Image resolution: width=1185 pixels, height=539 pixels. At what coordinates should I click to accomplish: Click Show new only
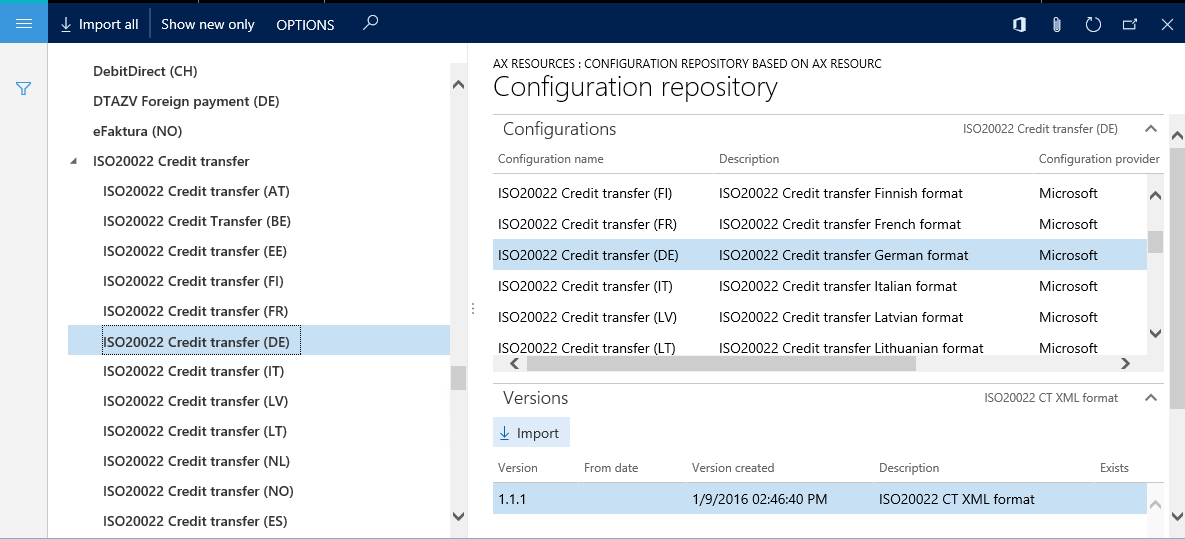click(208, 24)
